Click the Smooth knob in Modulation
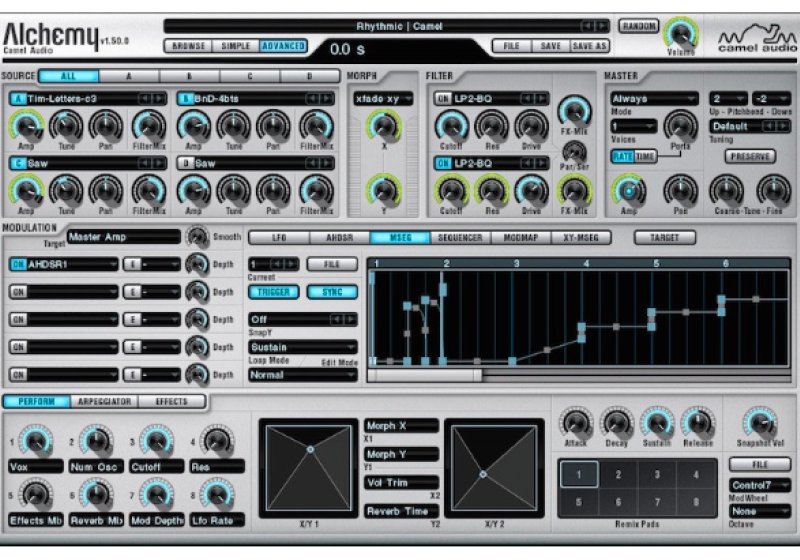 point(198,237)
